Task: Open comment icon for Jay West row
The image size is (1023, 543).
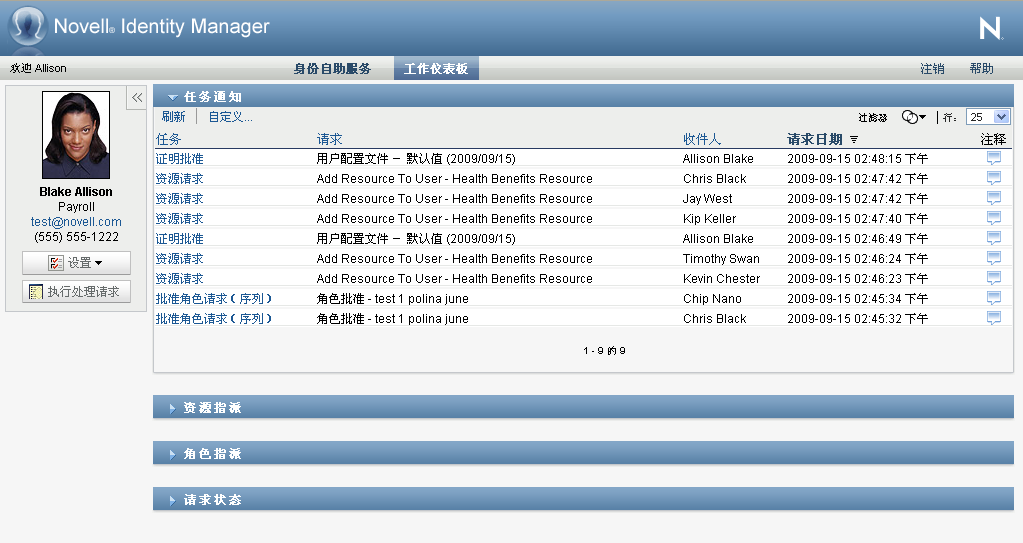Action: 994,198
